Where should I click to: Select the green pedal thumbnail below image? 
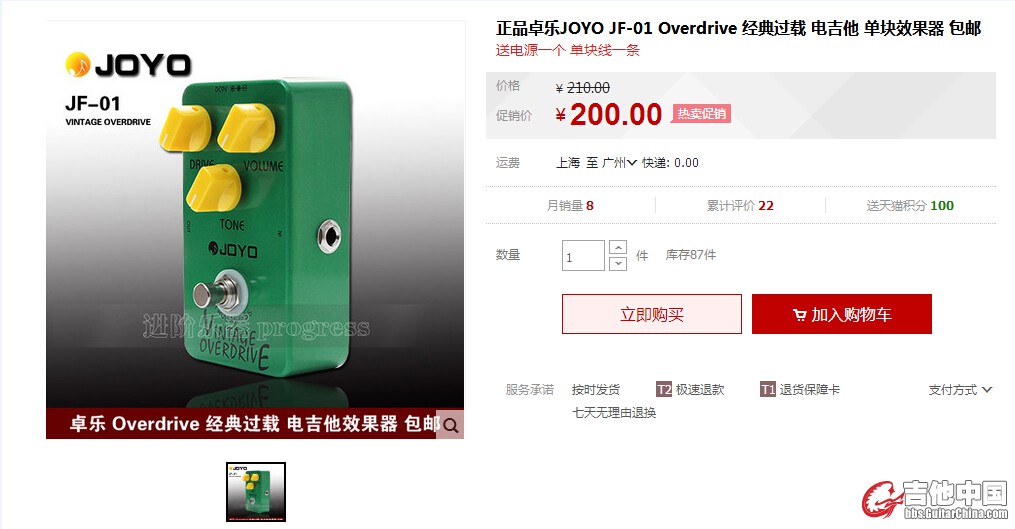click(x=256, y=492)
